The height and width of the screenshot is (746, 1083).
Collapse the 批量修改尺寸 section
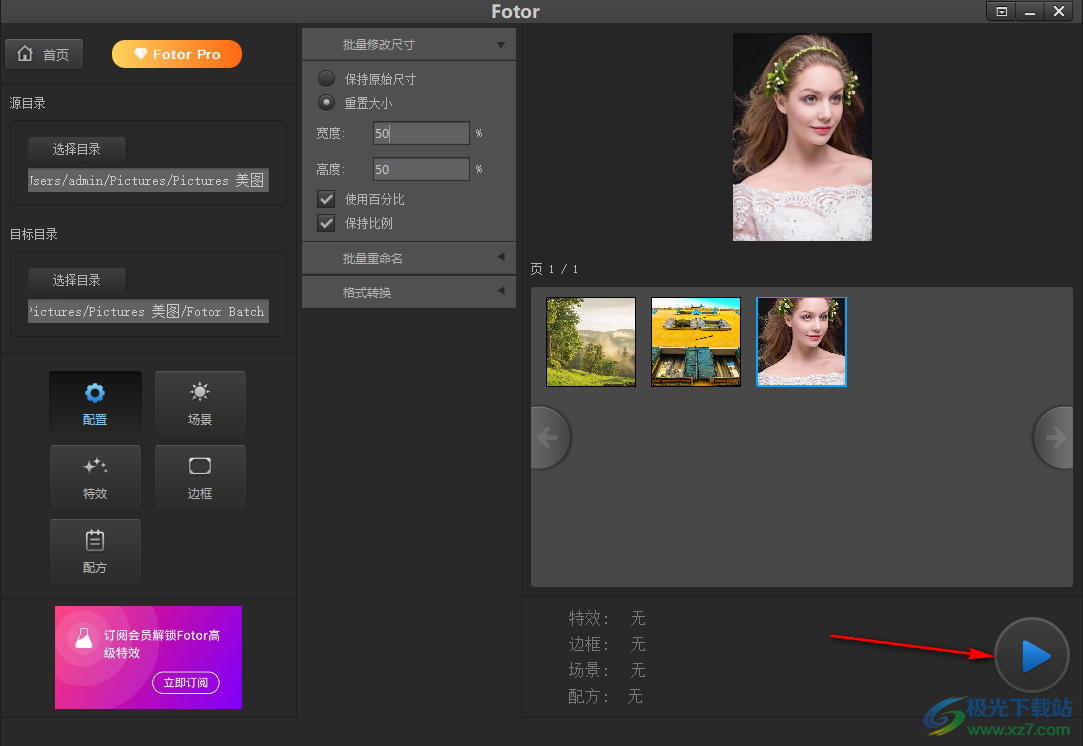[x=409, y=44]
